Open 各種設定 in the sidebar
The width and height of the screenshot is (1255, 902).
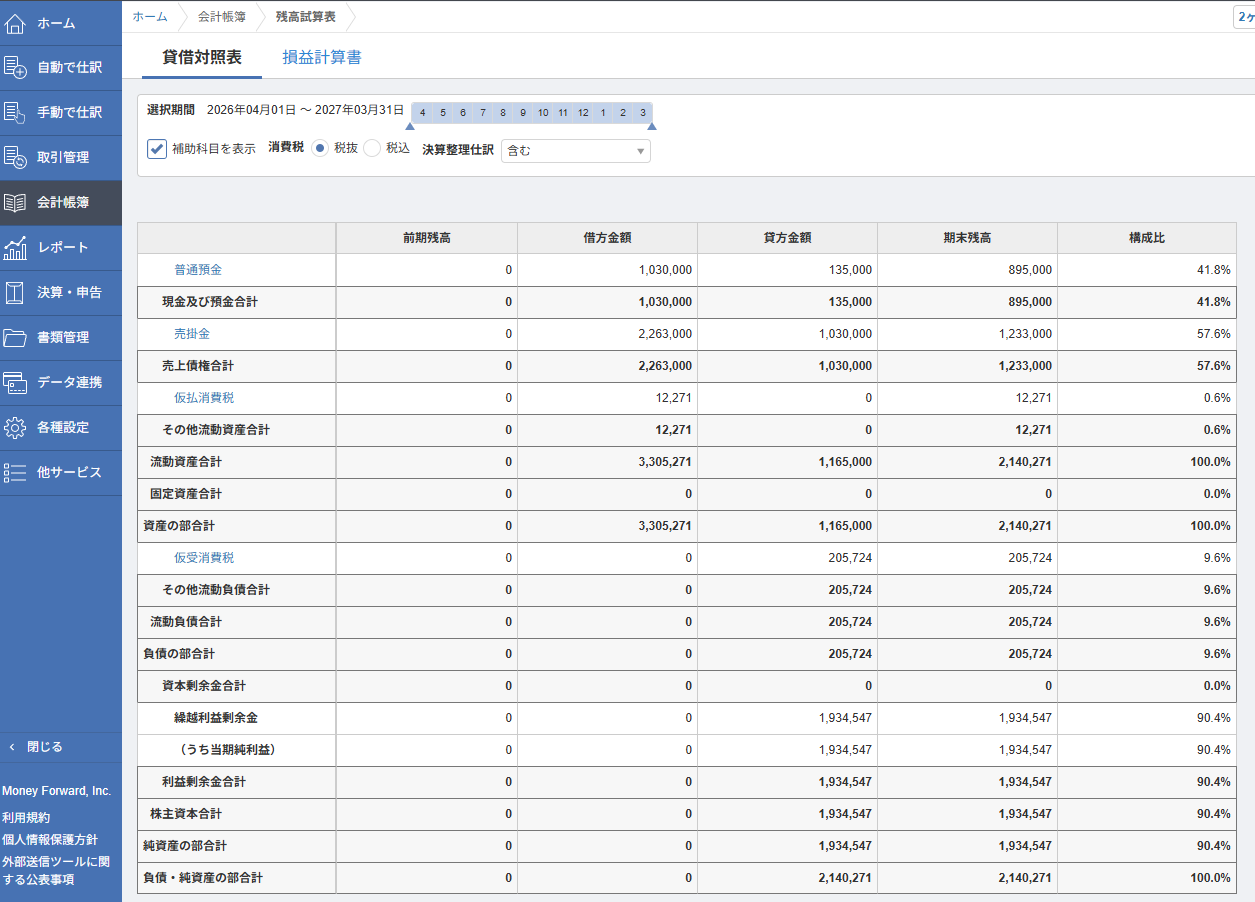tap(63, 427)
